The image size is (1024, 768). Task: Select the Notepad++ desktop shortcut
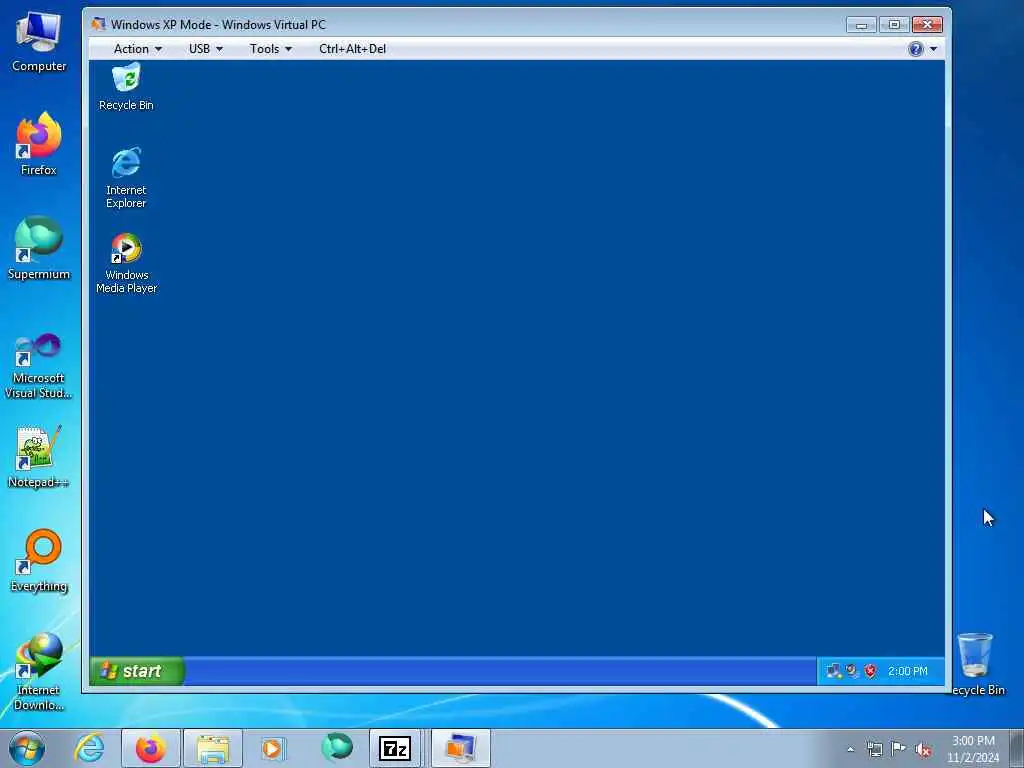click(39, 457)
